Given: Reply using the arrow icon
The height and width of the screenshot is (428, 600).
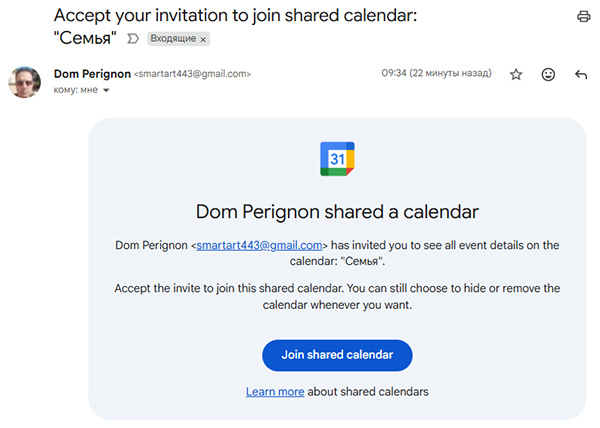Looking at the screenshot, I should pos(581,75).
